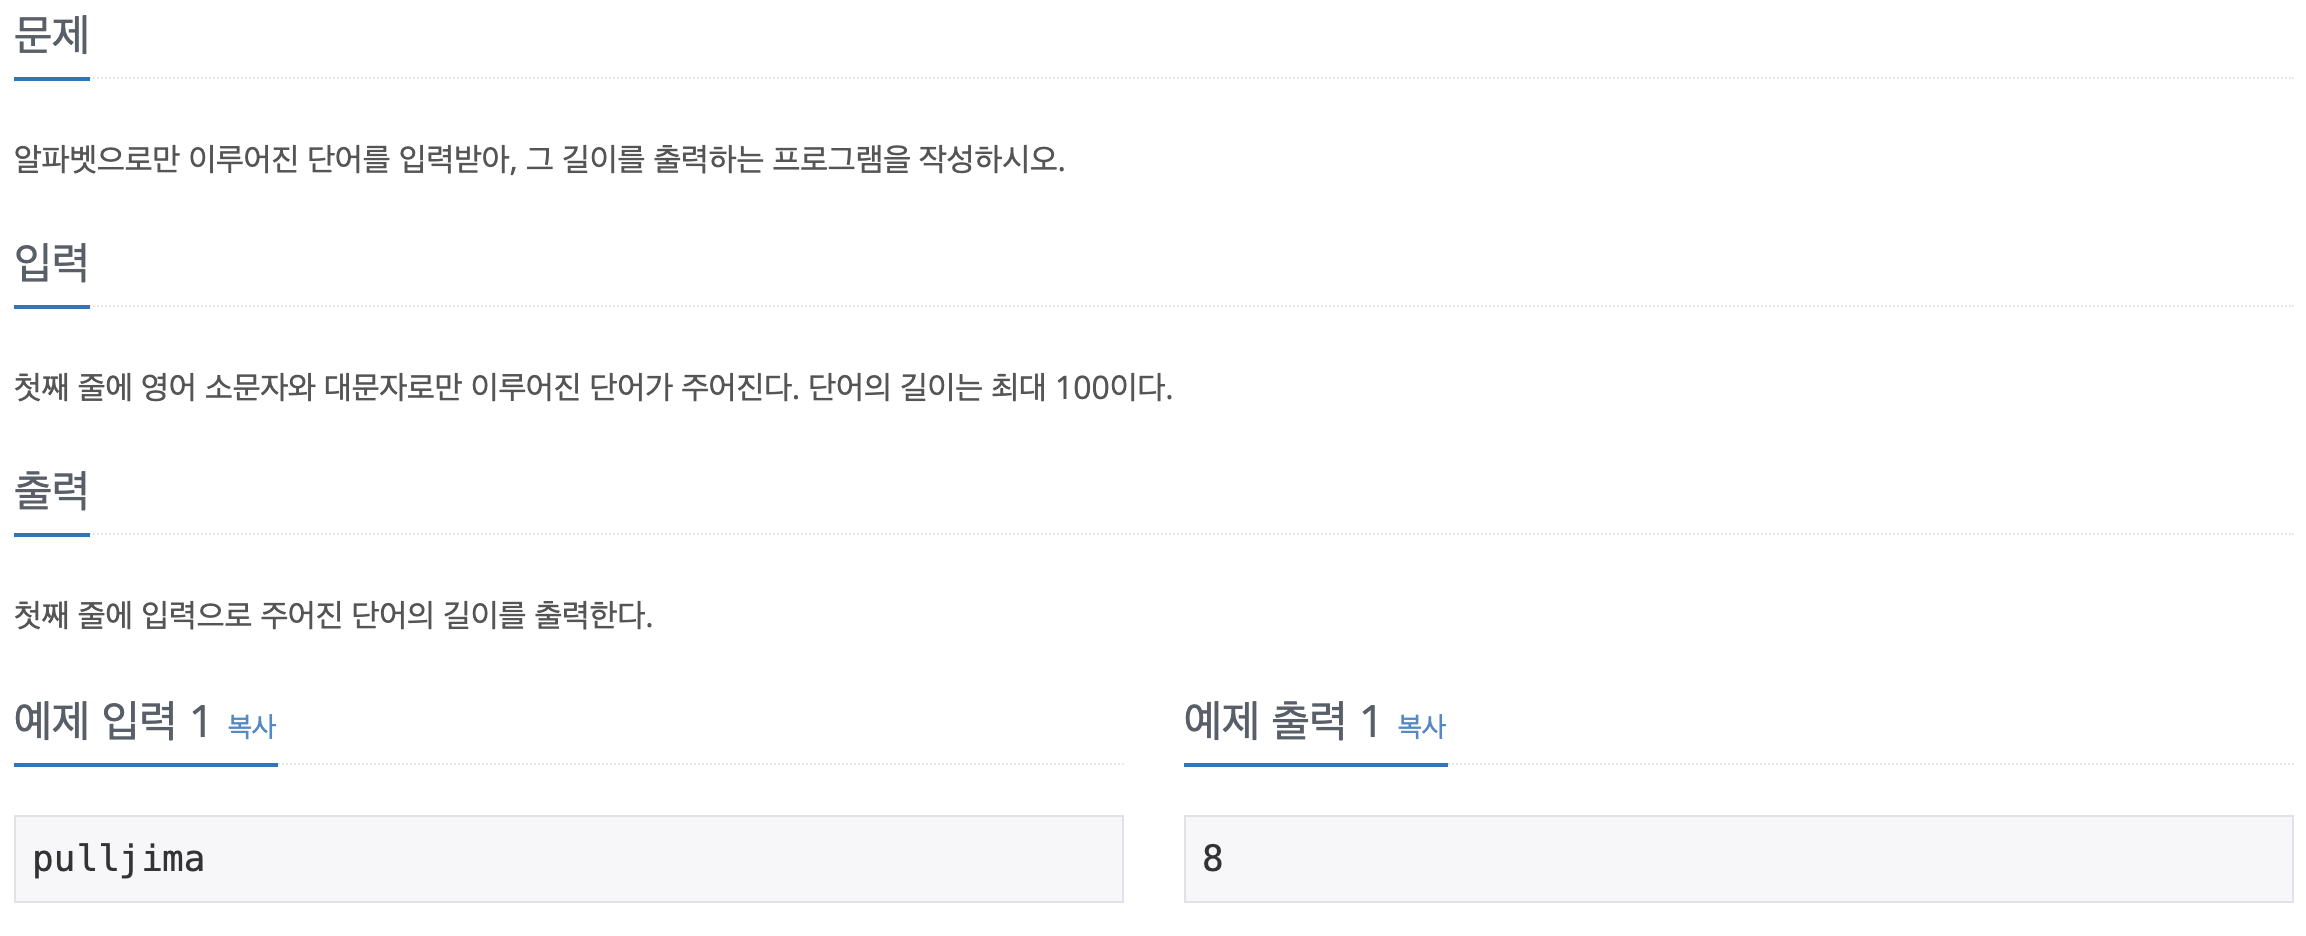Viewport: 2306px width, 936px height.
Task: Click the problem description sentence under 문제
Action: tap(540, 159)
